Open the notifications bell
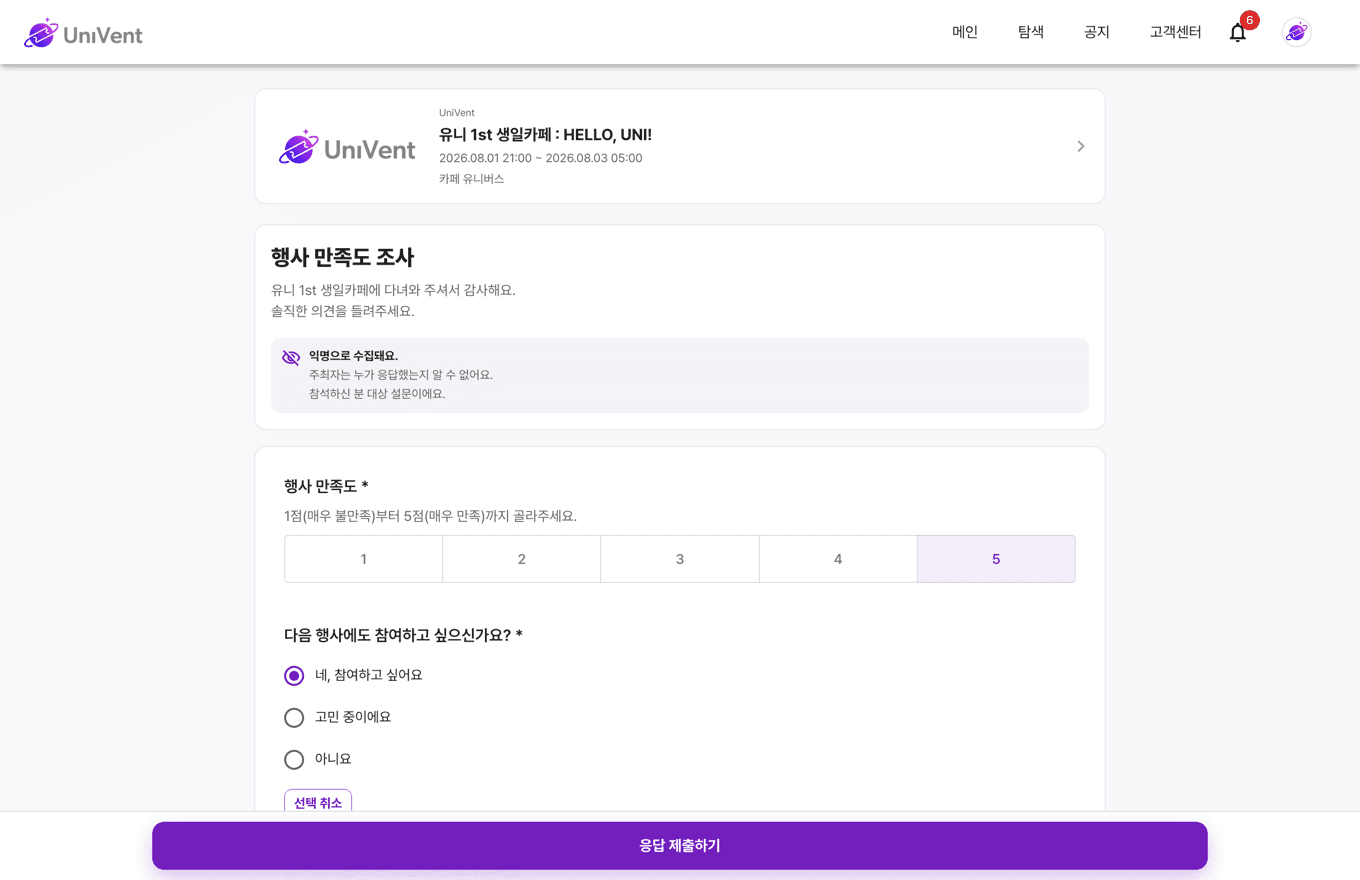1360x880 pixels. tap(1238, 33)
